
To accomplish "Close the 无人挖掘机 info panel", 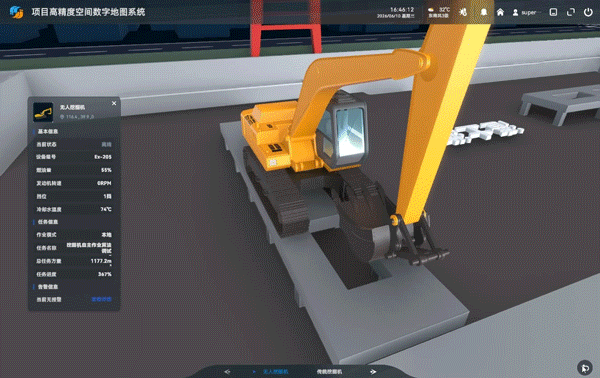I will tap(114, 103).
